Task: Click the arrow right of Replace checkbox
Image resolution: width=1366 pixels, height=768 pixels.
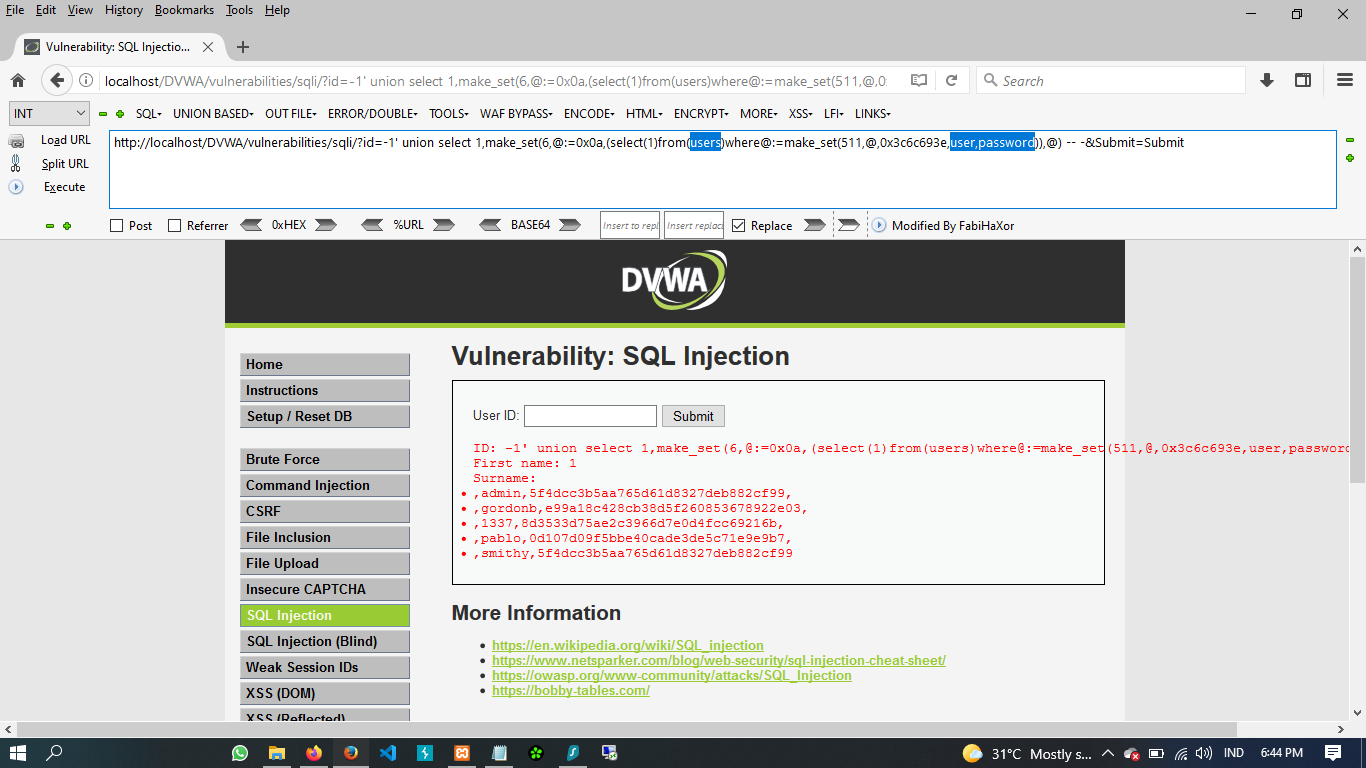Action: (x=814, y=225)
